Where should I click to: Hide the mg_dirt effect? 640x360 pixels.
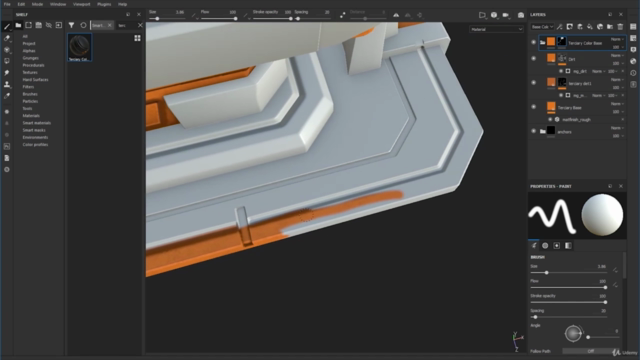[x=561, y=71]
